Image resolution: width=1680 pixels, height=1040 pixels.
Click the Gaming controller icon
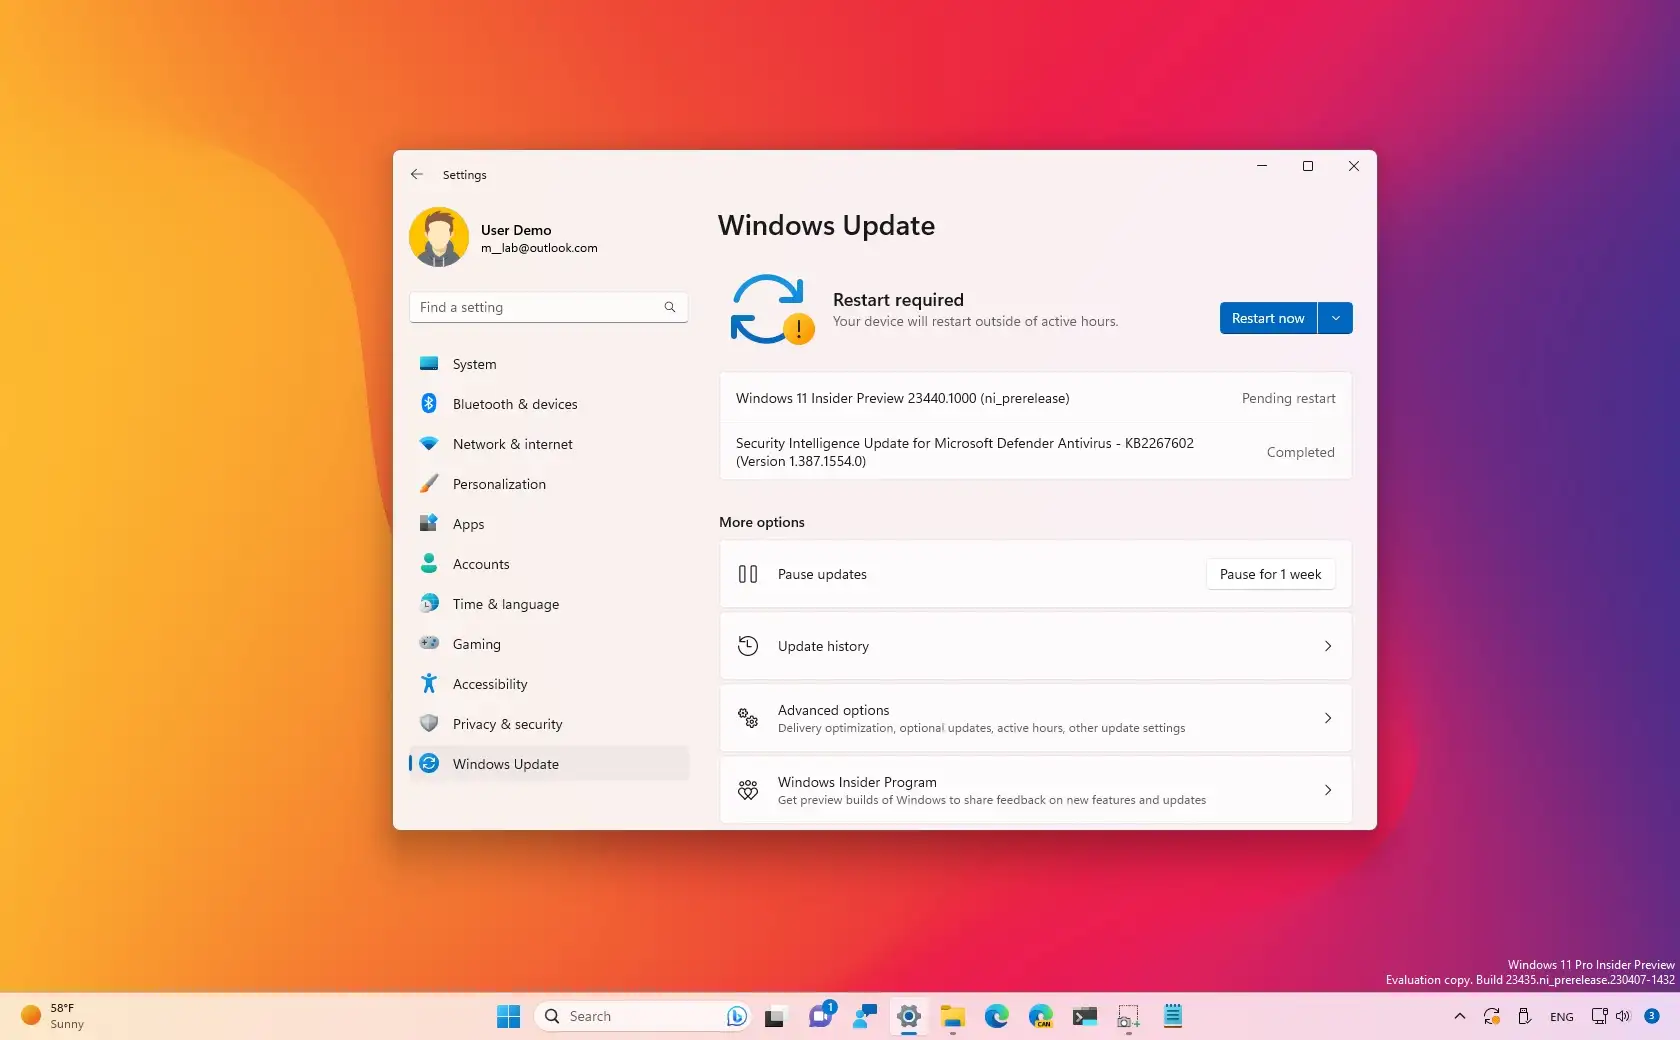(x=429, y=643)
